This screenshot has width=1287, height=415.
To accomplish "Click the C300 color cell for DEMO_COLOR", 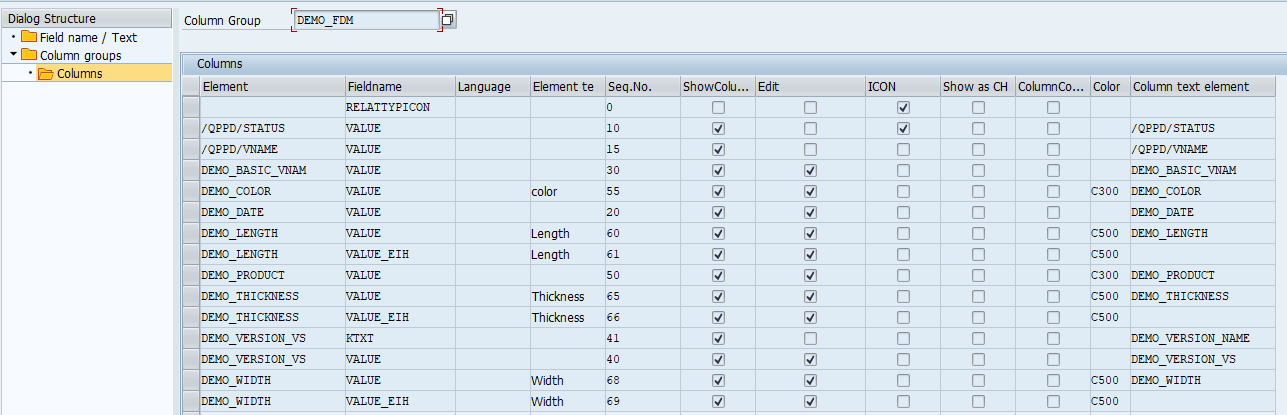I will (x=1108, y=191).
